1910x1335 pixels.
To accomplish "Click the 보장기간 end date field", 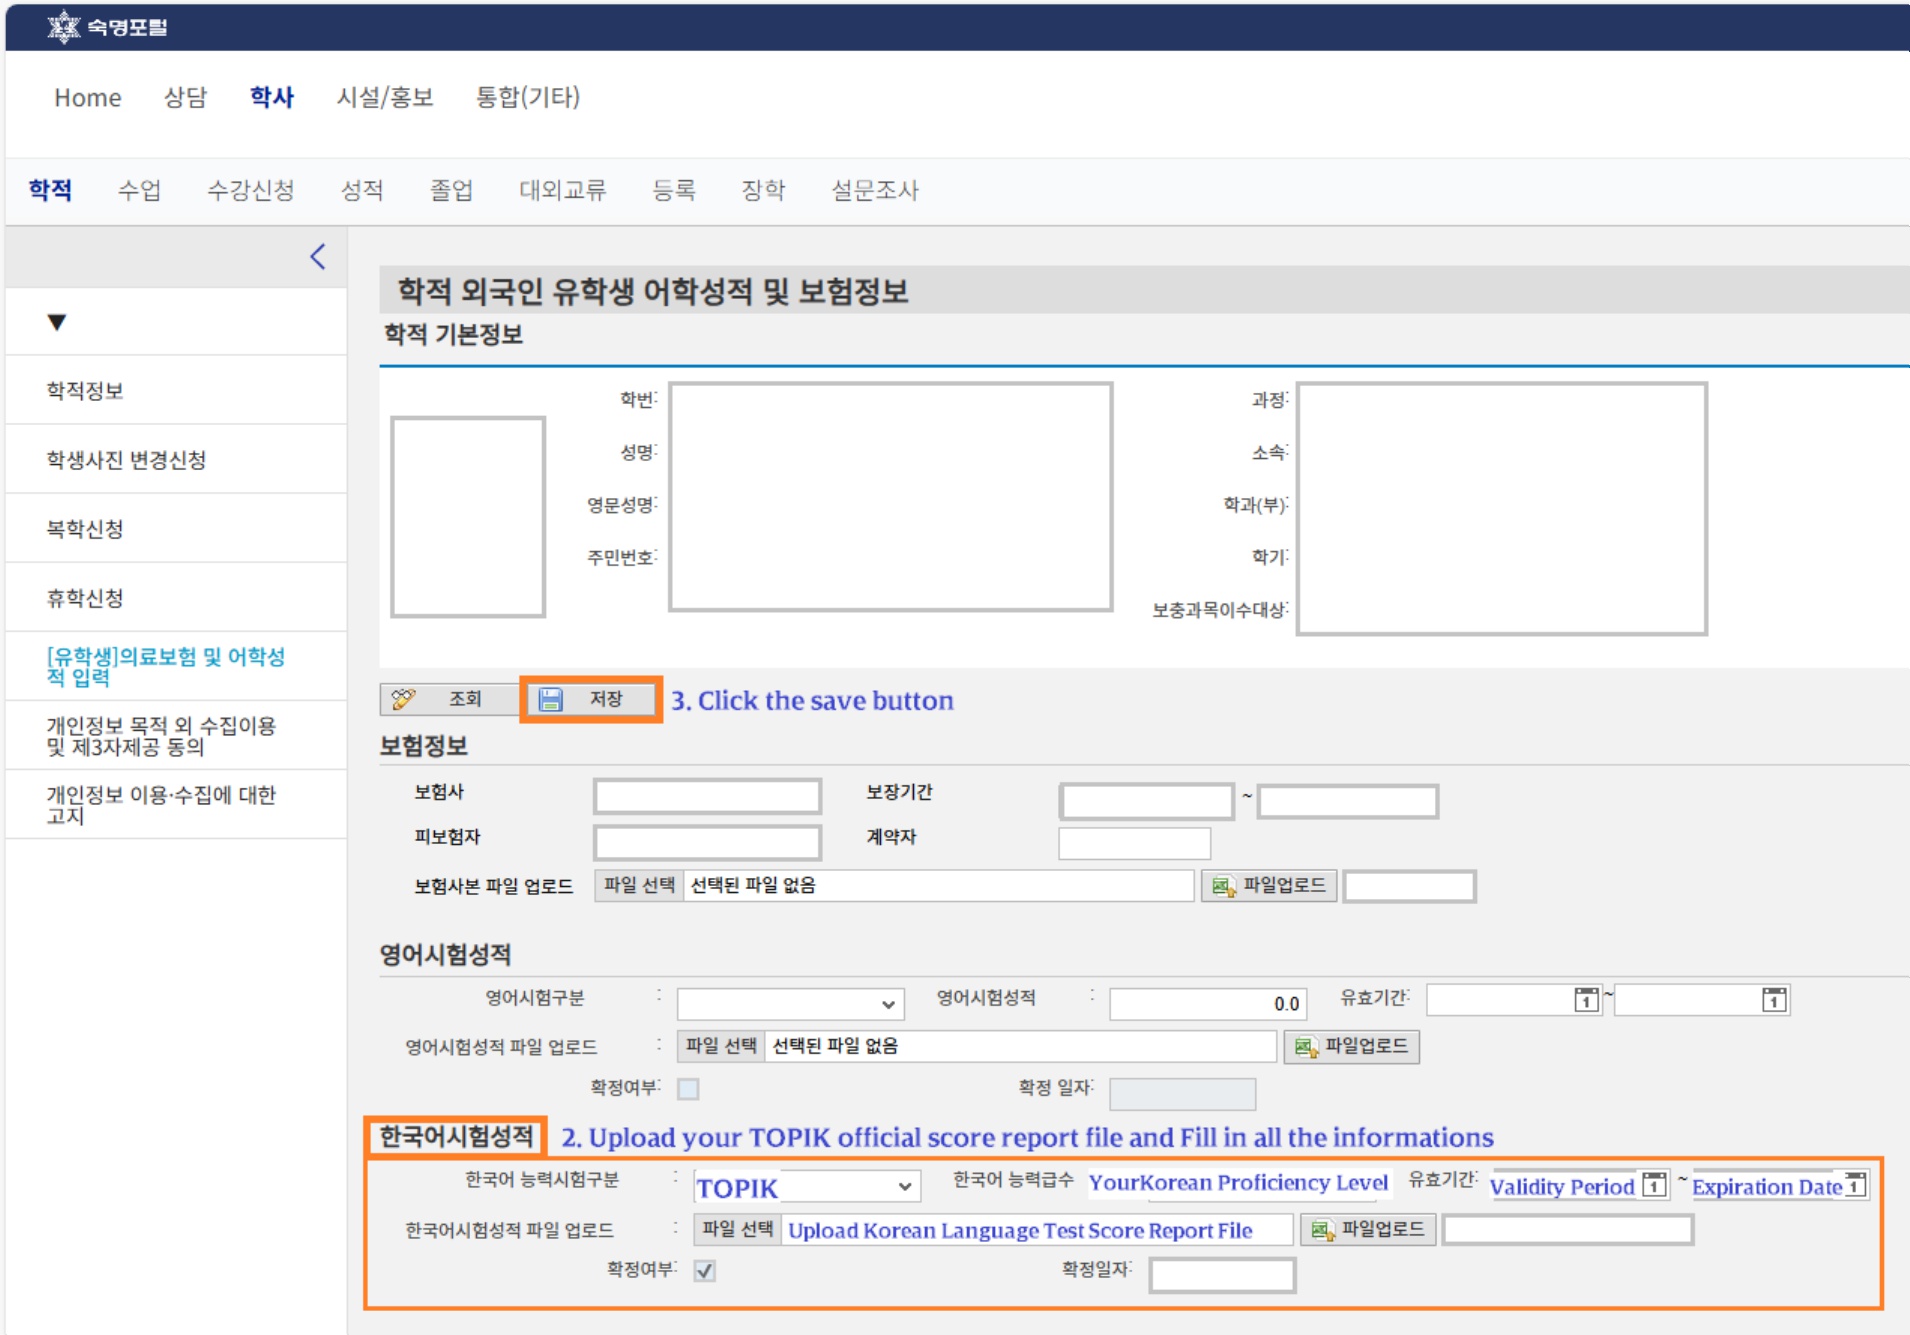I will click(x=1347, y=801).
